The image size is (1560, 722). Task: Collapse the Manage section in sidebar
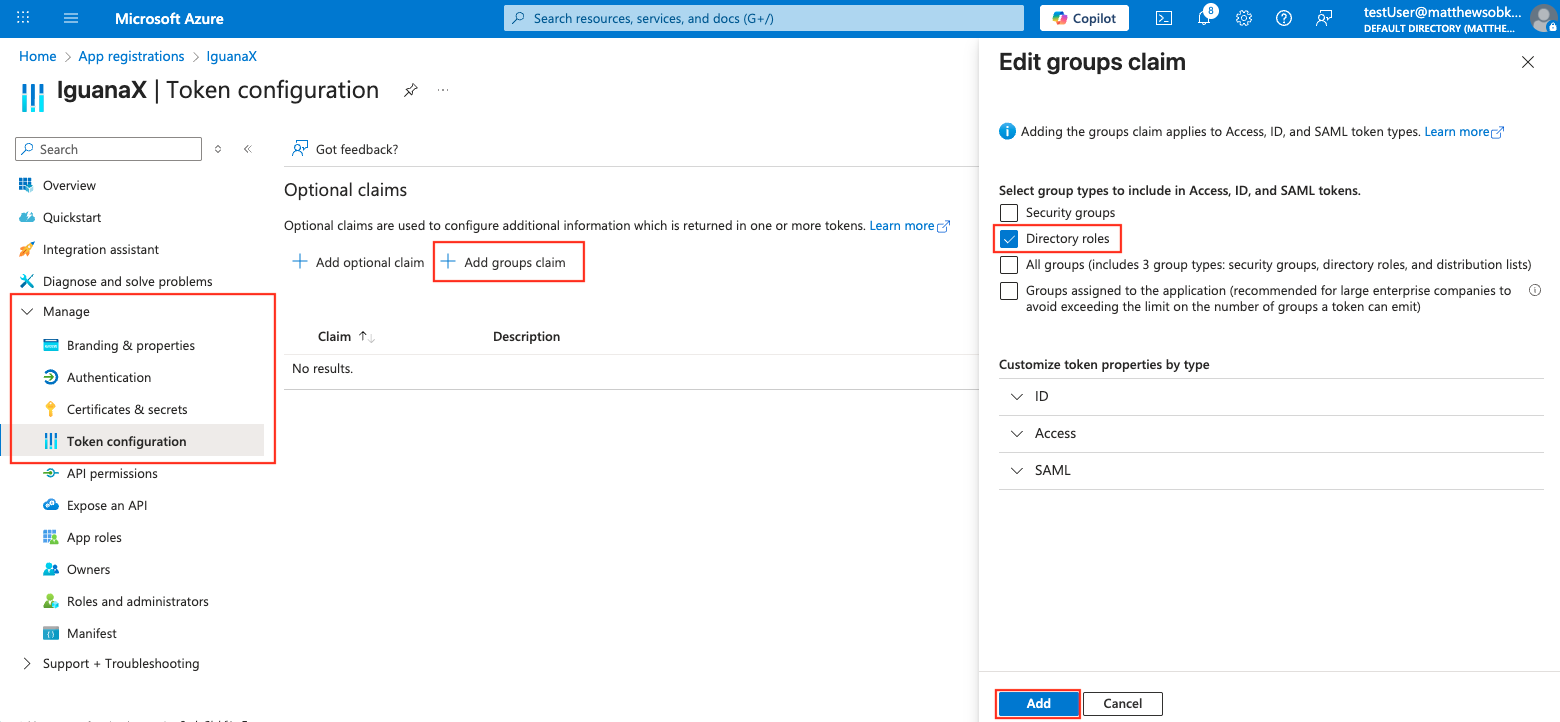pos(27,312)
